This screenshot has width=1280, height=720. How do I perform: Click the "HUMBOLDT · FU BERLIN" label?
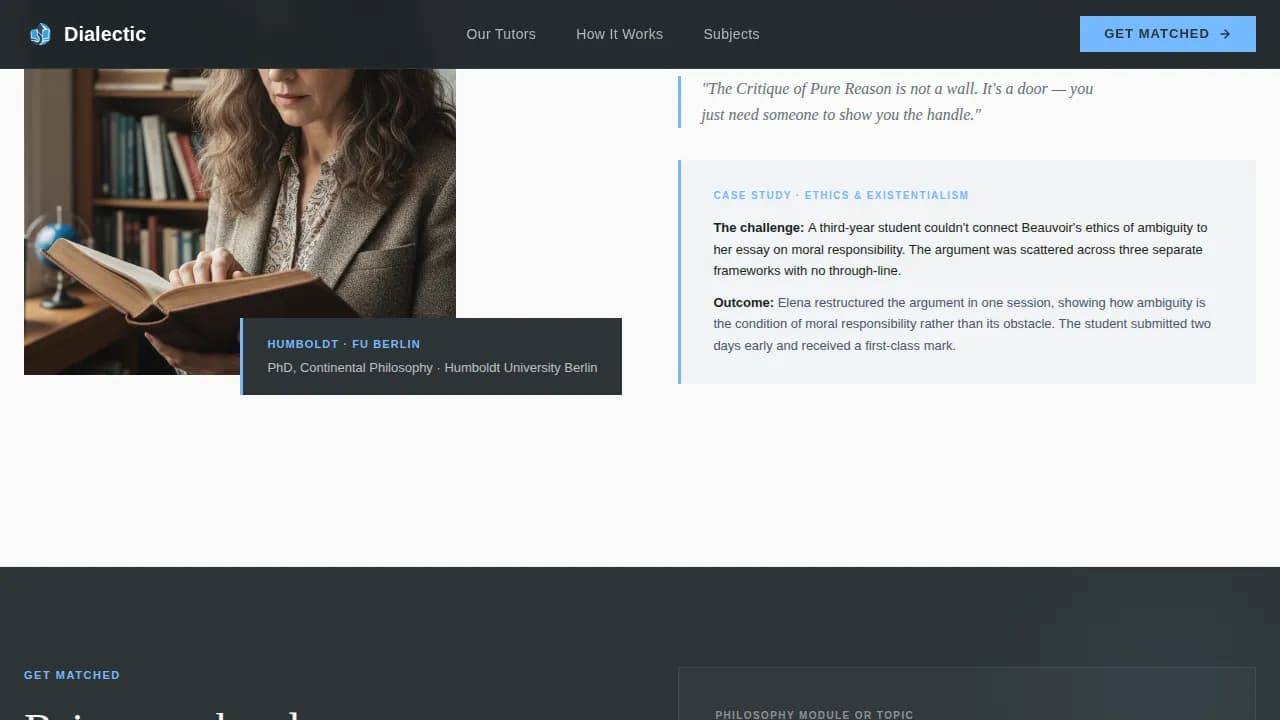coord(344,344)
